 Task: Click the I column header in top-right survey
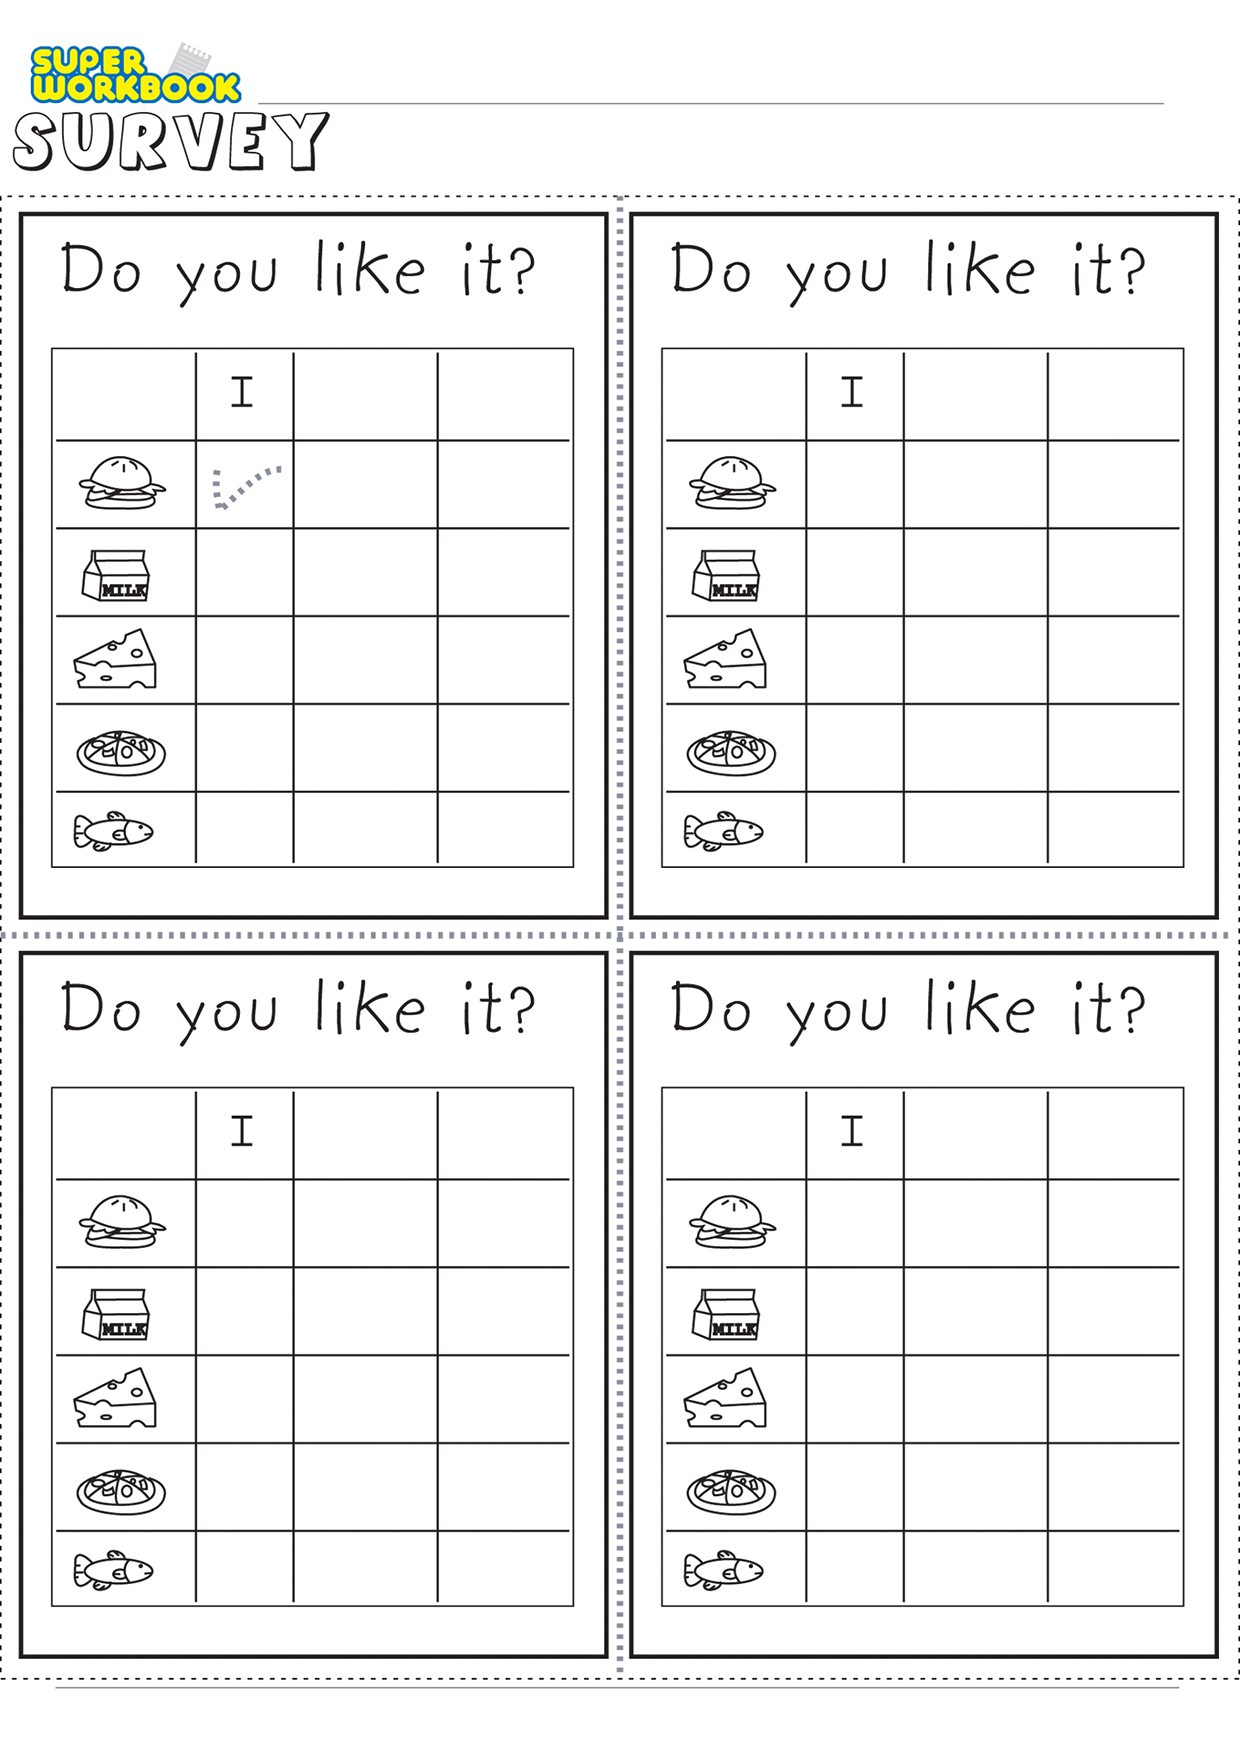pyautogui.click(x=852, y=392)
